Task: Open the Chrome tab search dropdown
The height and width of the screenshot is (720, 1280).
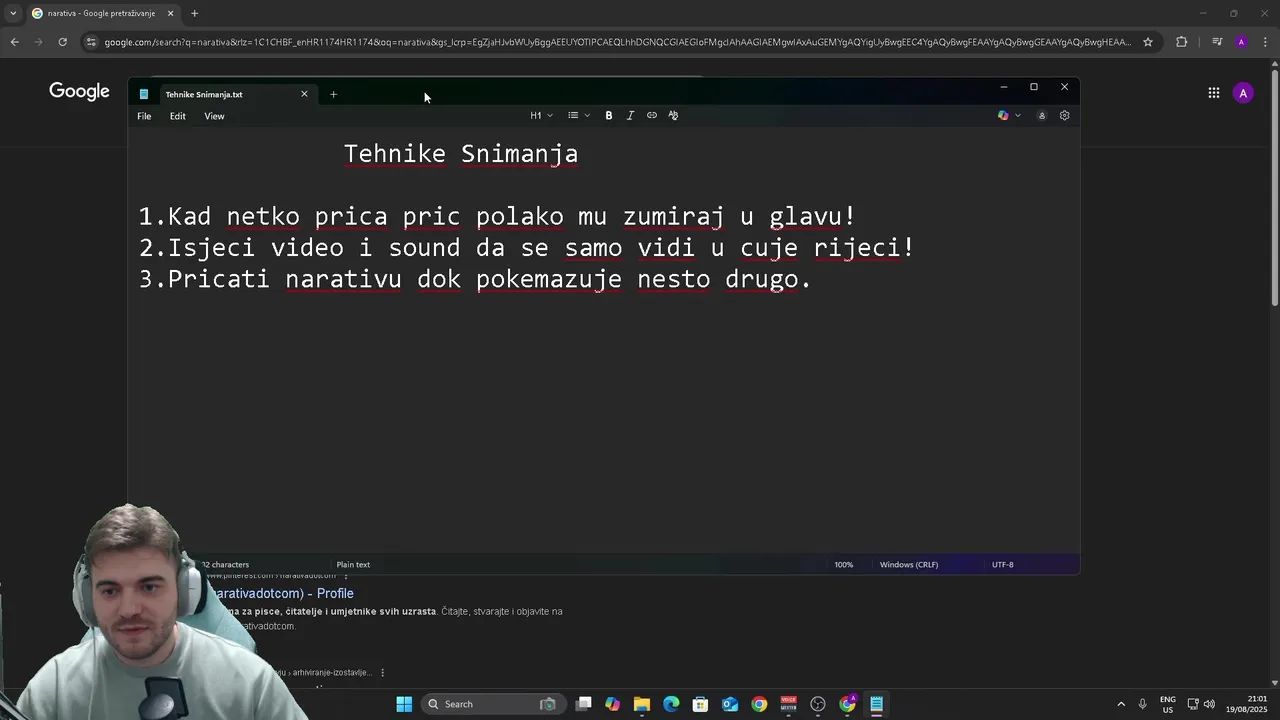Action: tap(13, 13)
